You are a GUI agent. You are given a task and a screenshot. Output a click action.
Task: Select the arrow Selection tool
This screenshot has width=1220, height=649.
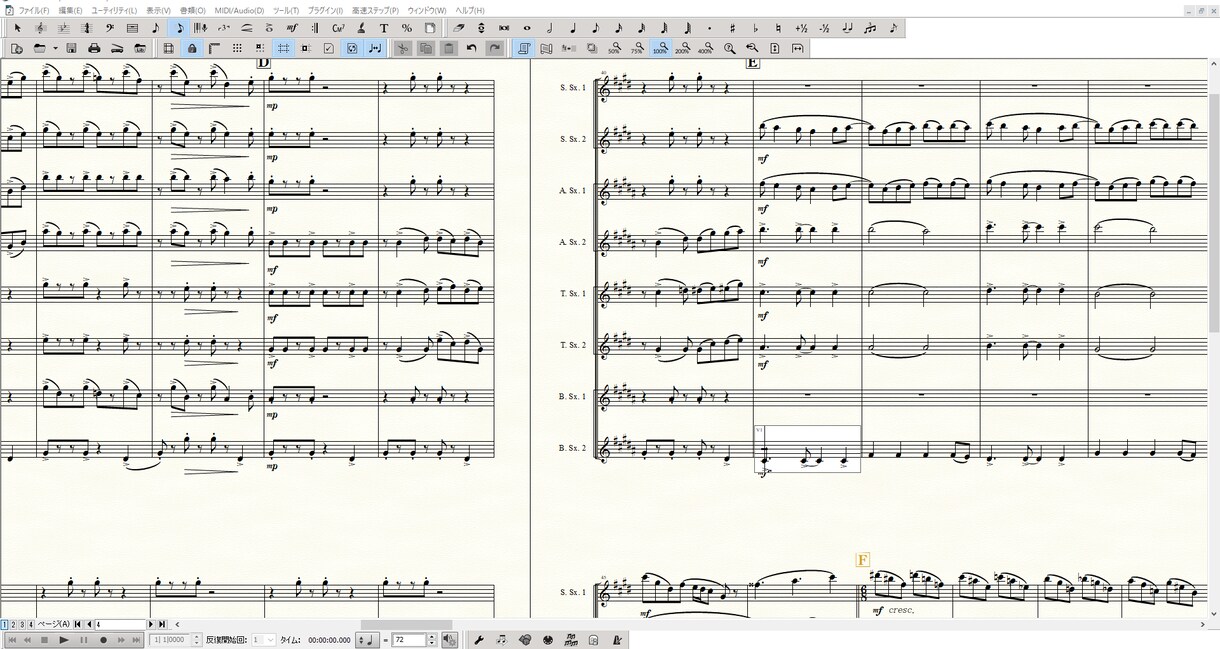(17, 28)
